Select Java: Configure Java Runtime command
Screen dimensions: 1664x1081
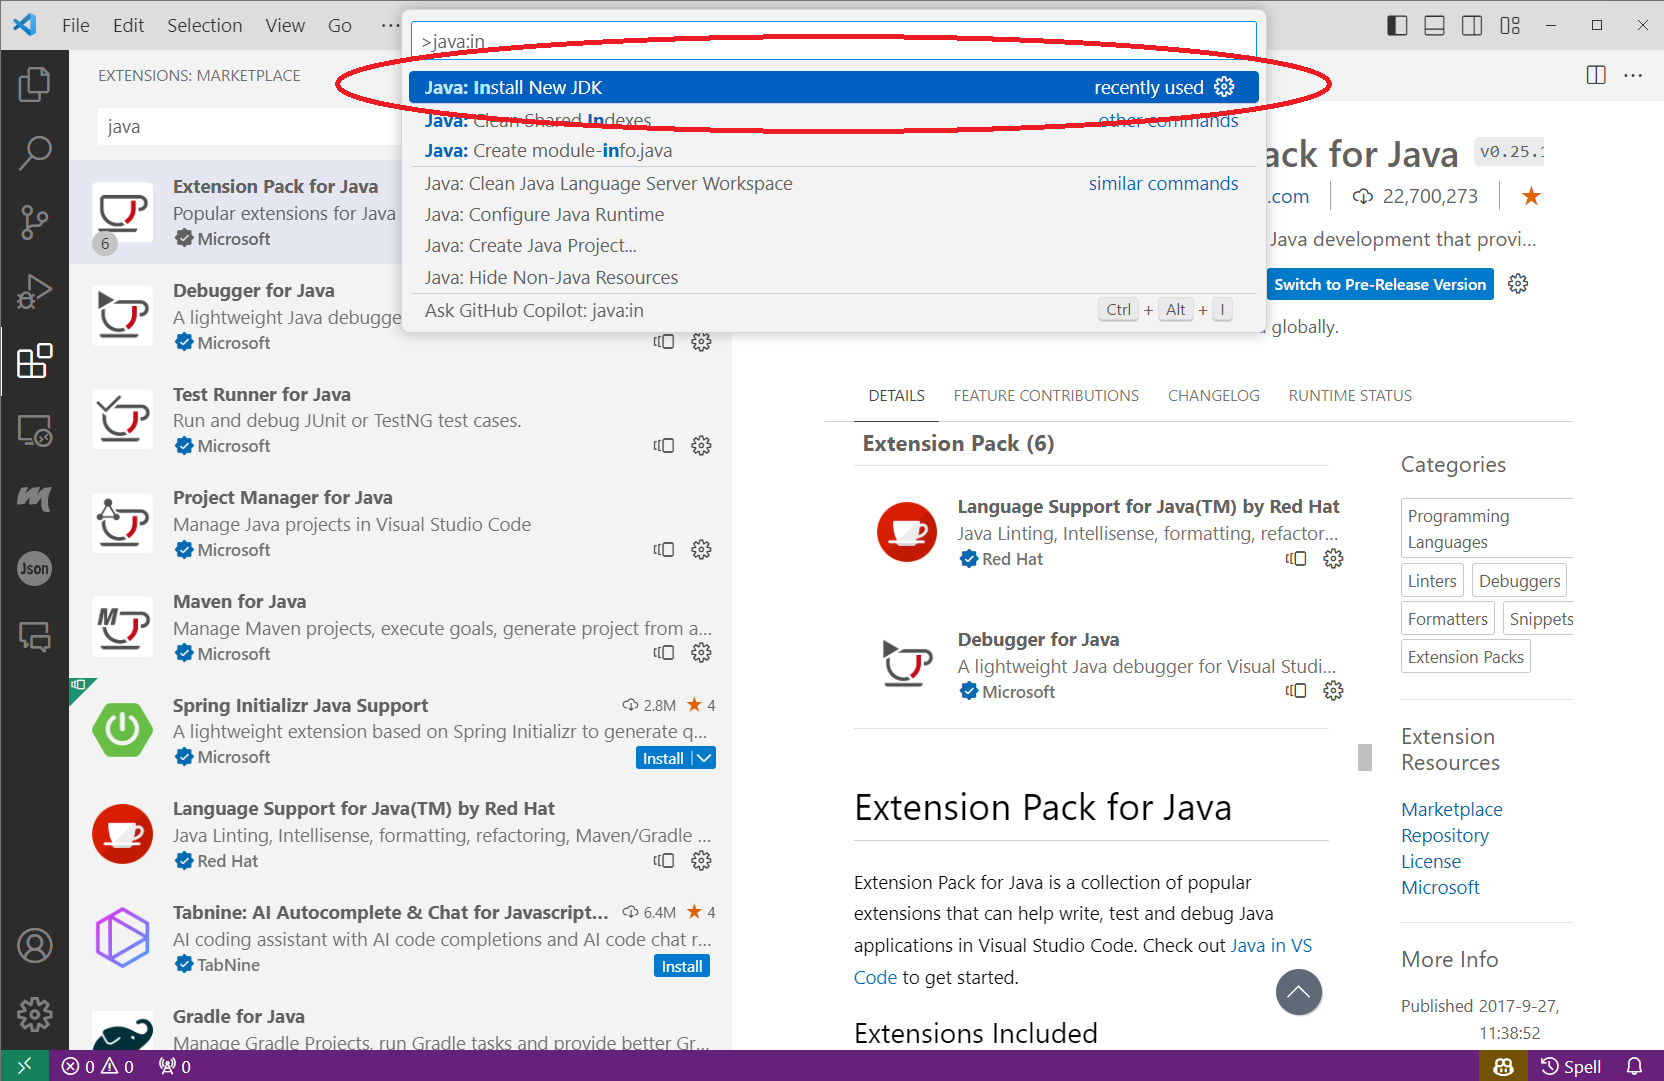[x=834, y=214]
